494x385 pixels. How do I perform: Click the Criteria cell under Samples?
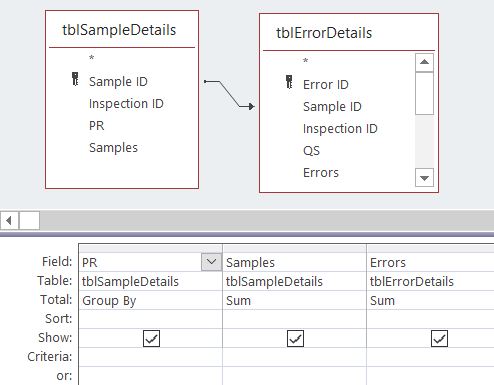295,357
